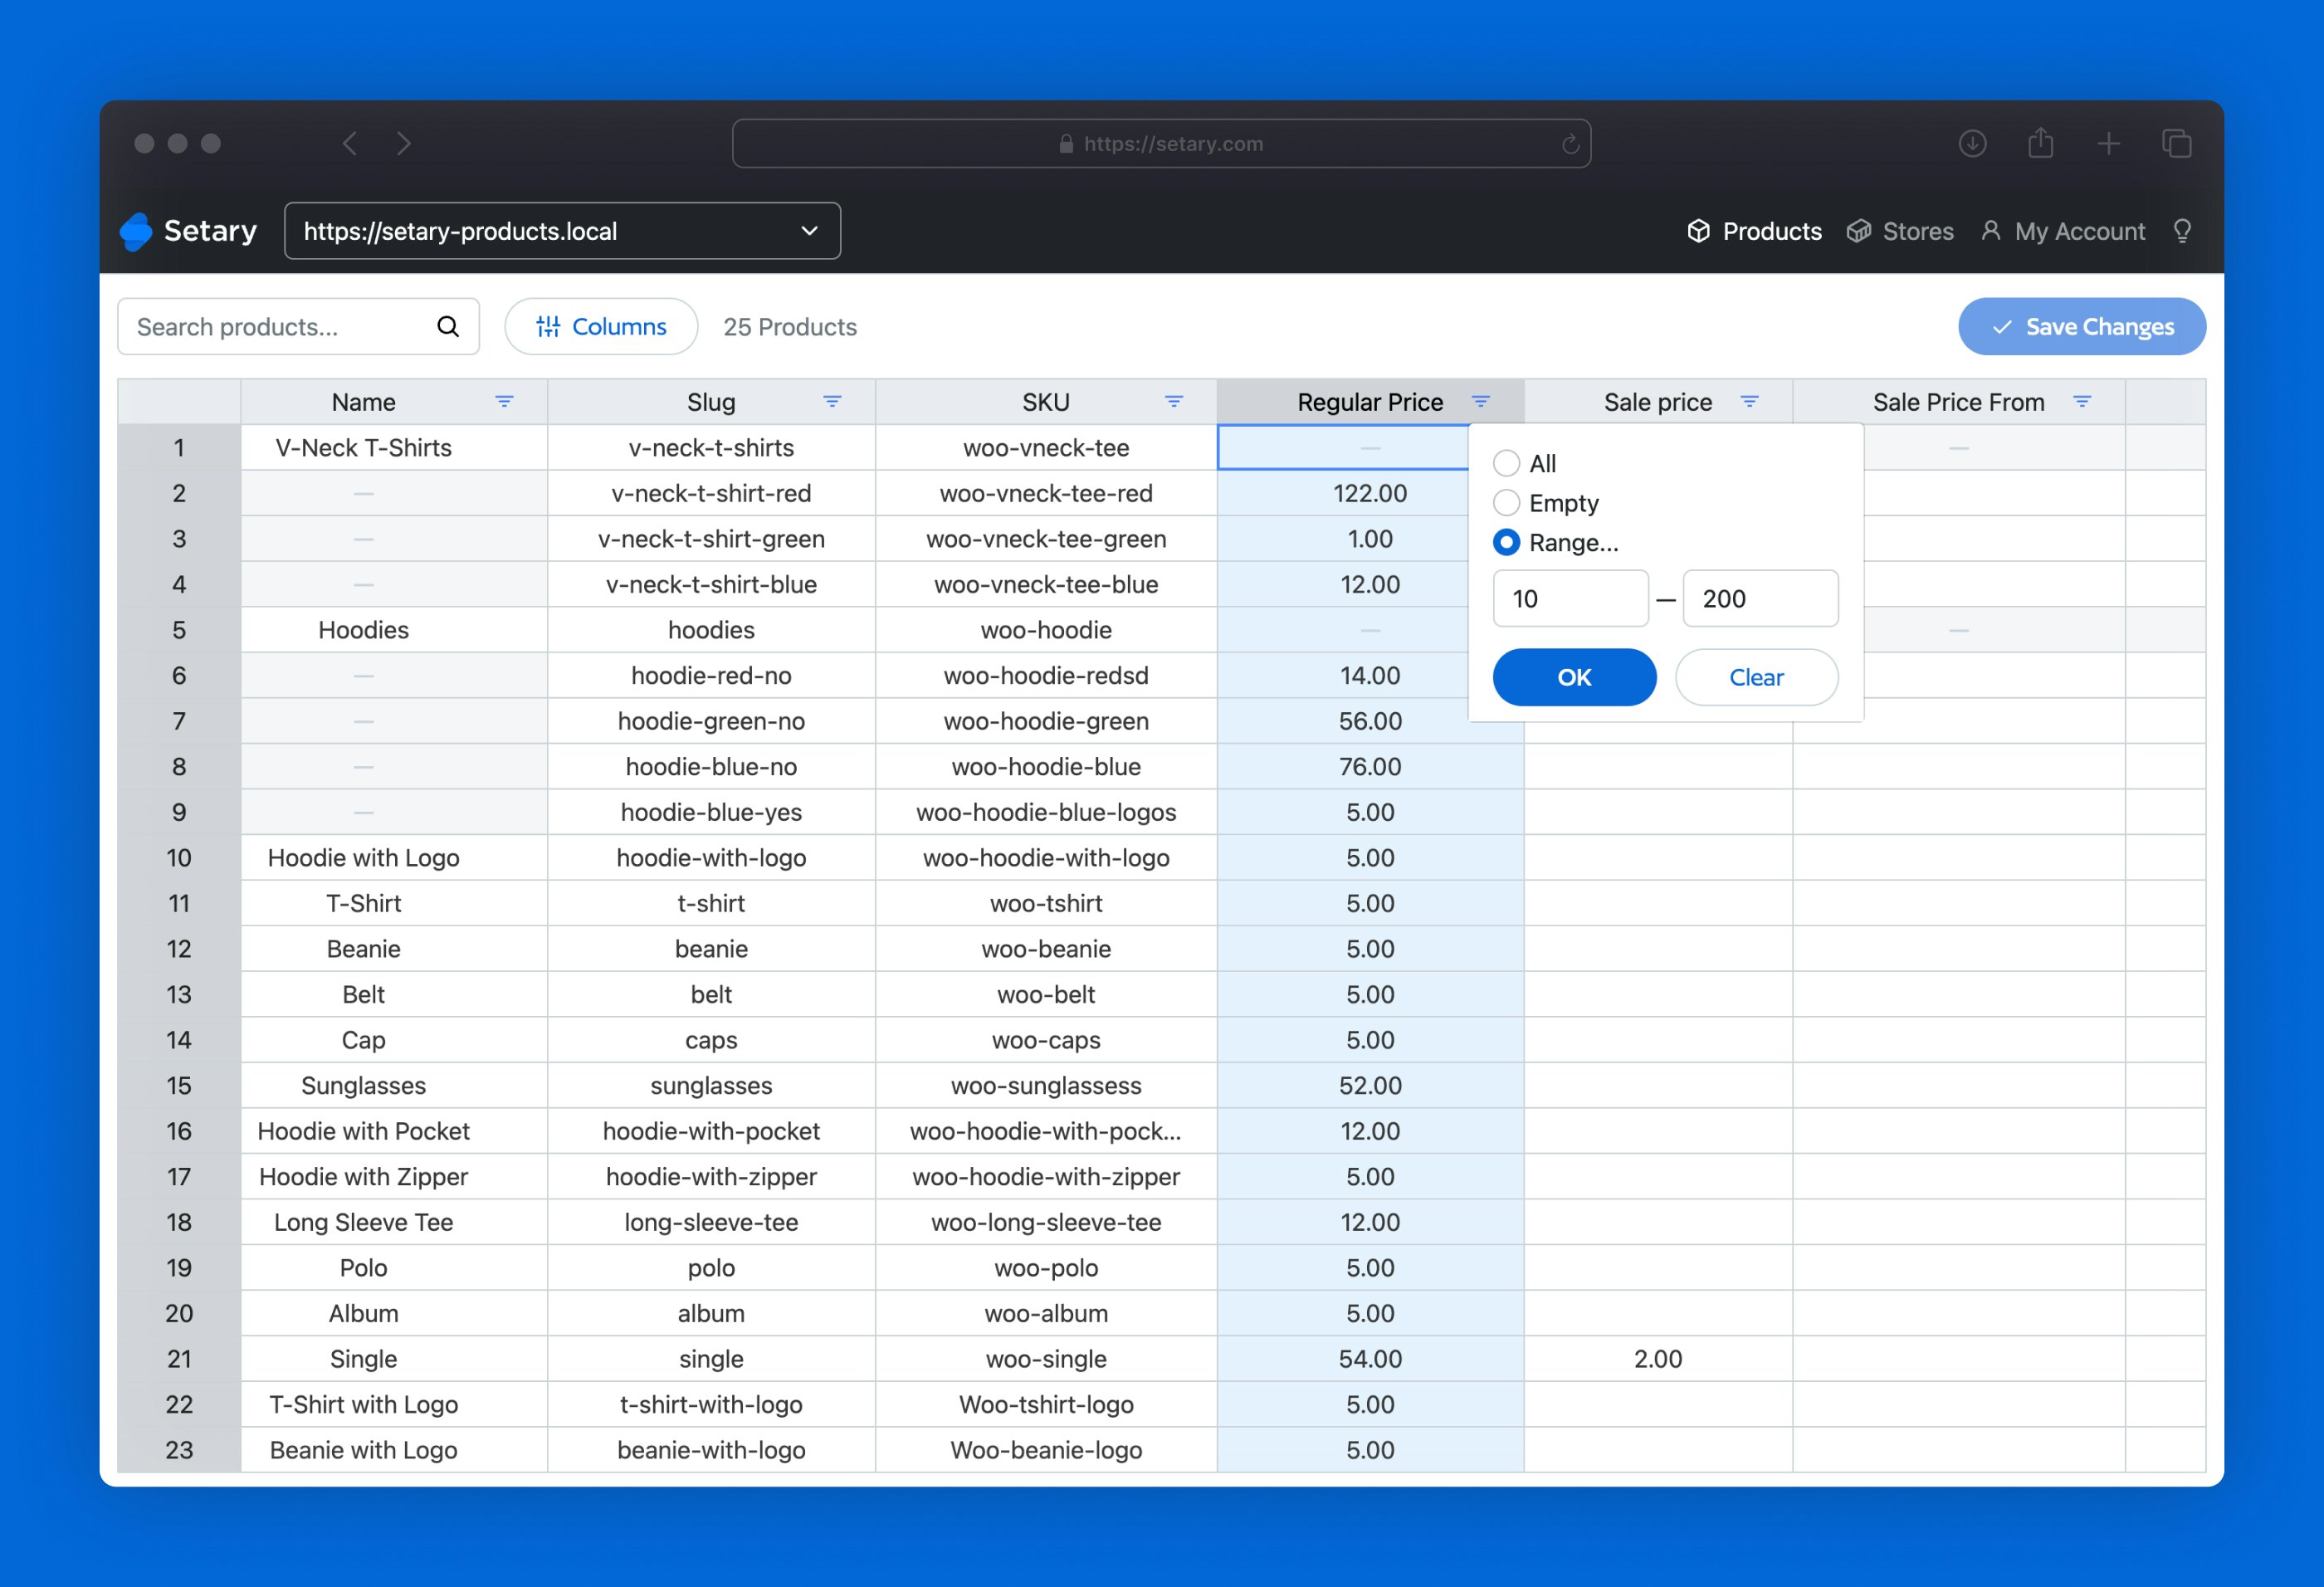Select the Slug column header
Screen dimensions: 2324x1587
[711, 402]
